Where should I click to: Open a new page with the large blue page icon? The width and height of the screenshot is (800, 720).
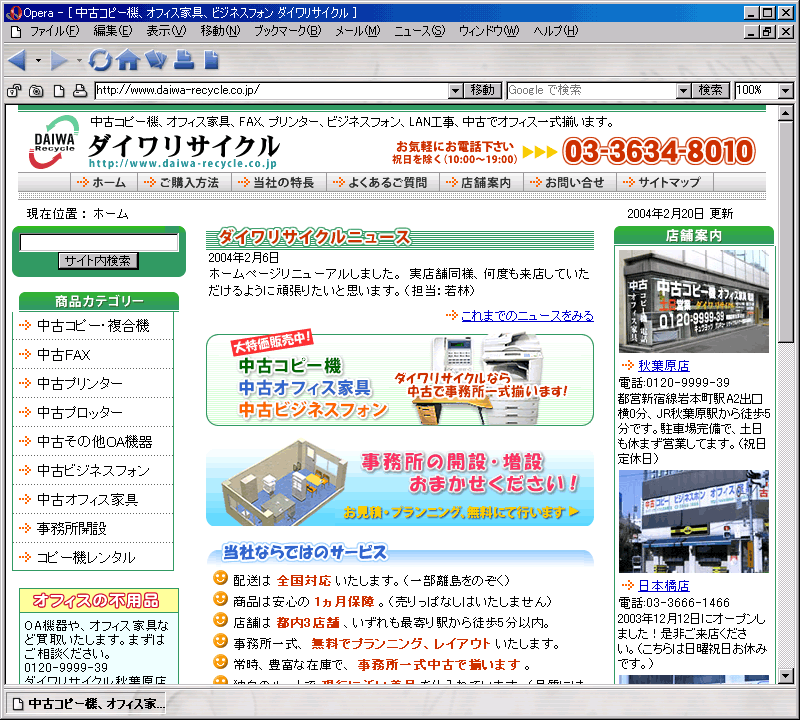[x=211, y=60]
